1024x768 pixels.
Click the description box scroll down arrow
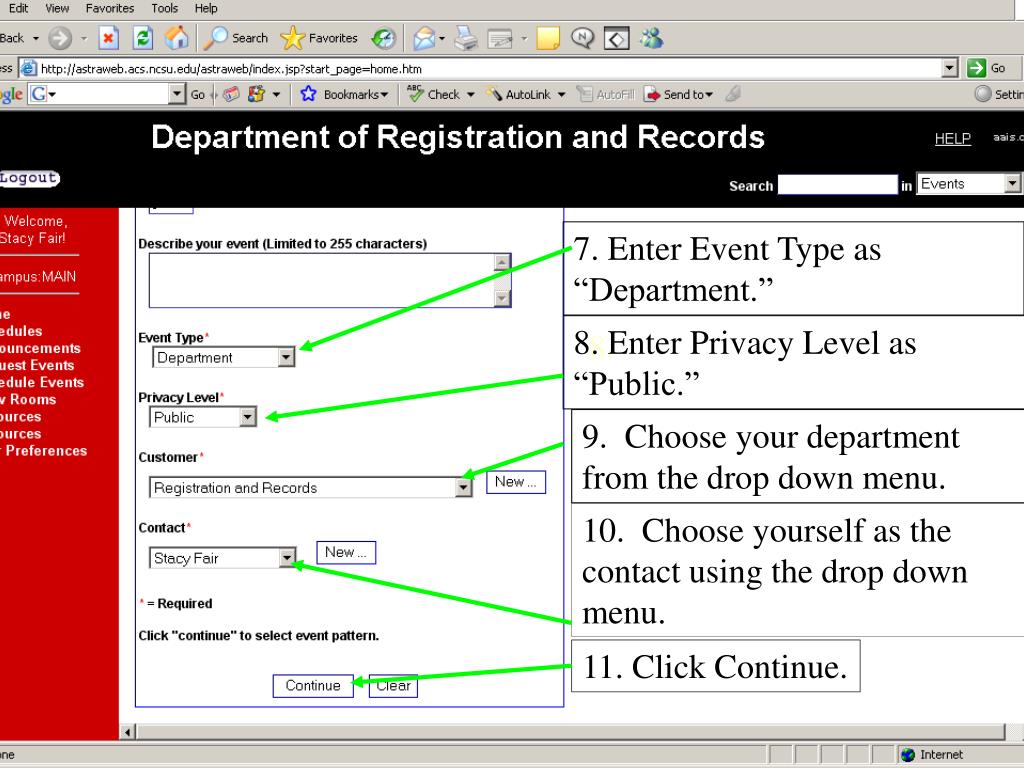click(x=502, y=298)
